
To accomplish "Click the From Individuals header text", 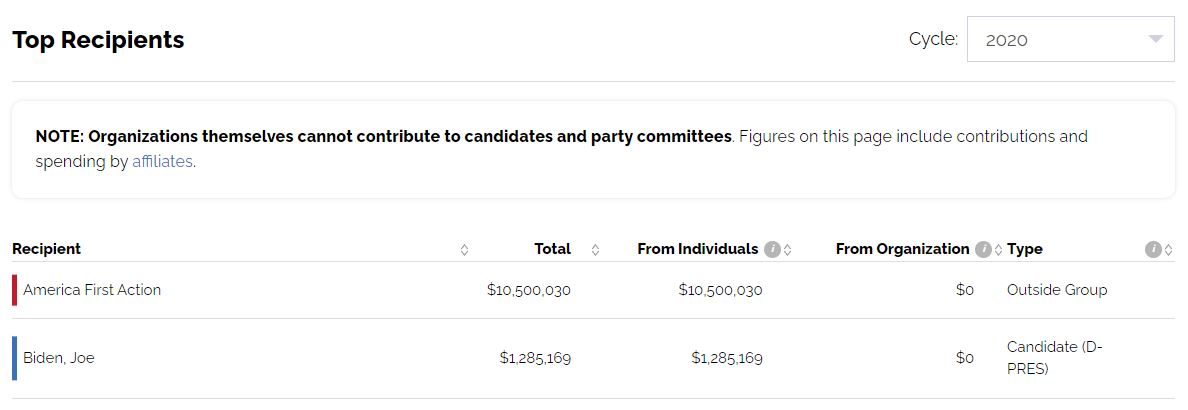I will click(x=698, y=249).
